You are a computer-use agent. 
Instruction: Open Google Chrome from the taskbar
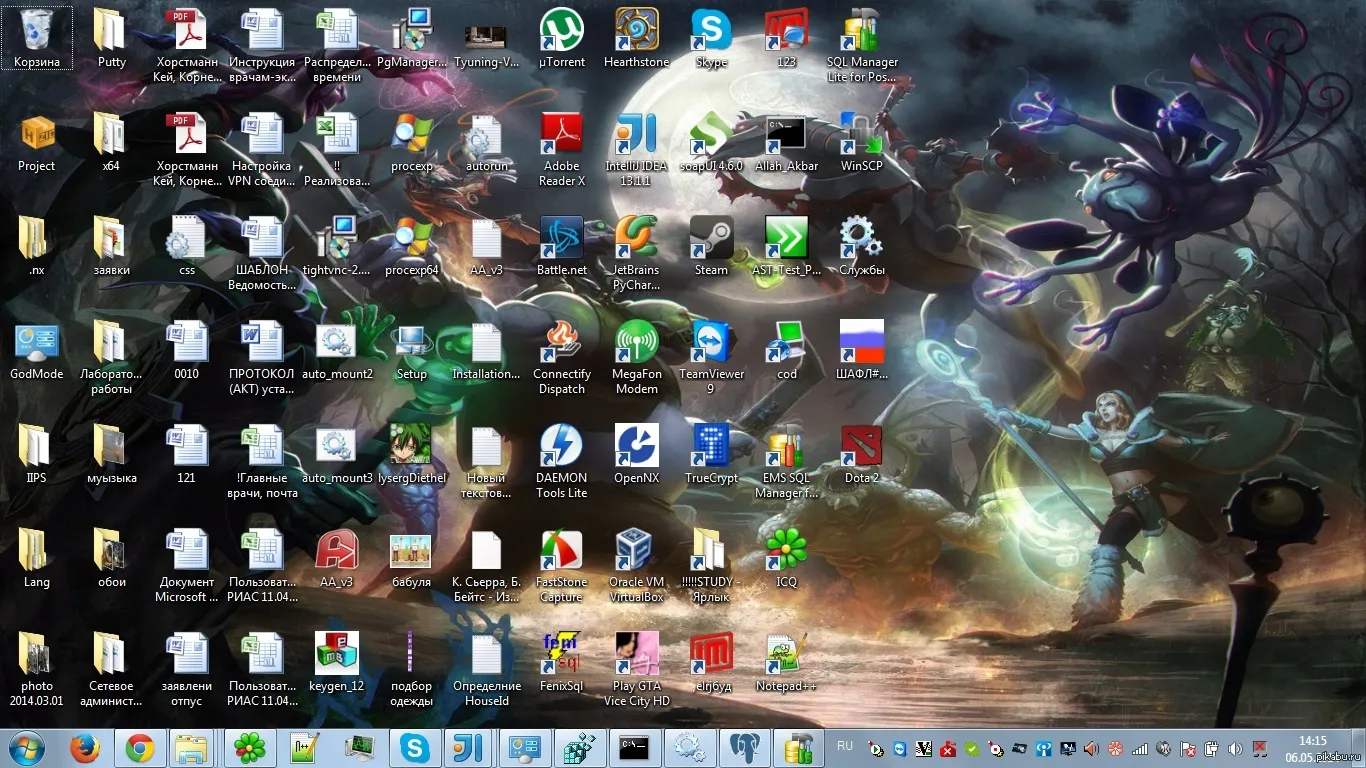coord(139,748)
